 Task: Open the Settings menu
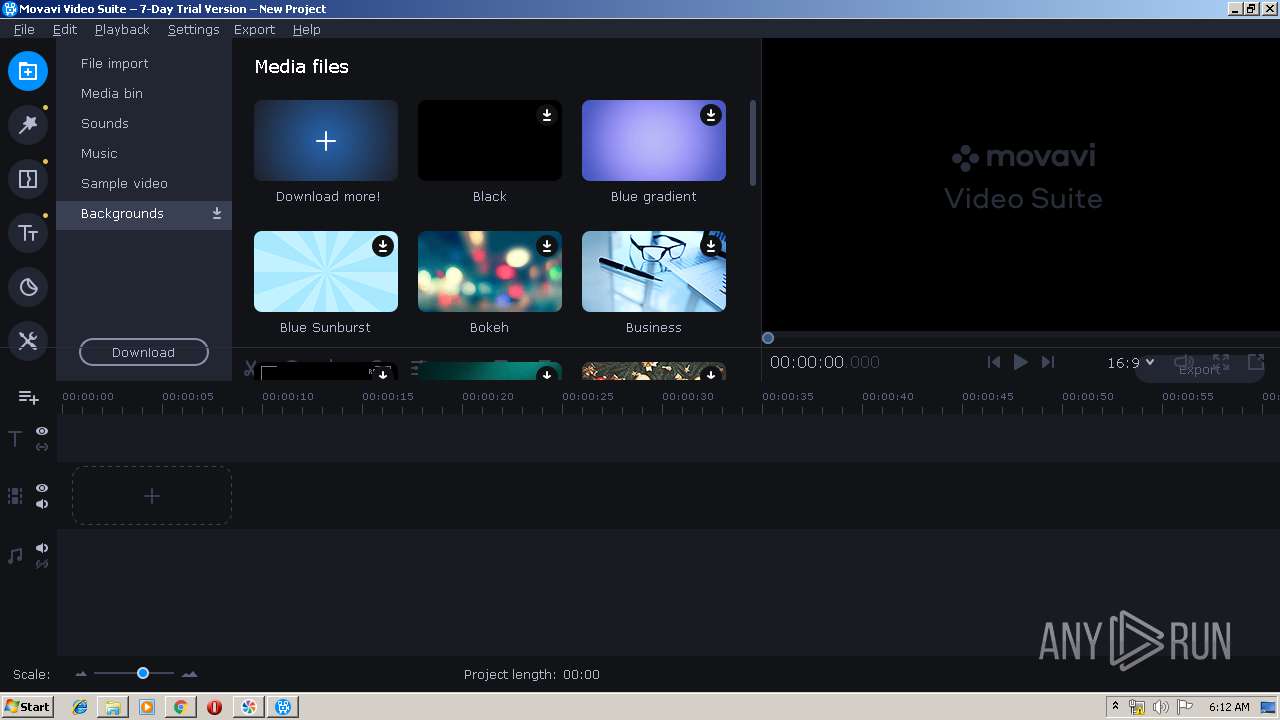point(193,29)
